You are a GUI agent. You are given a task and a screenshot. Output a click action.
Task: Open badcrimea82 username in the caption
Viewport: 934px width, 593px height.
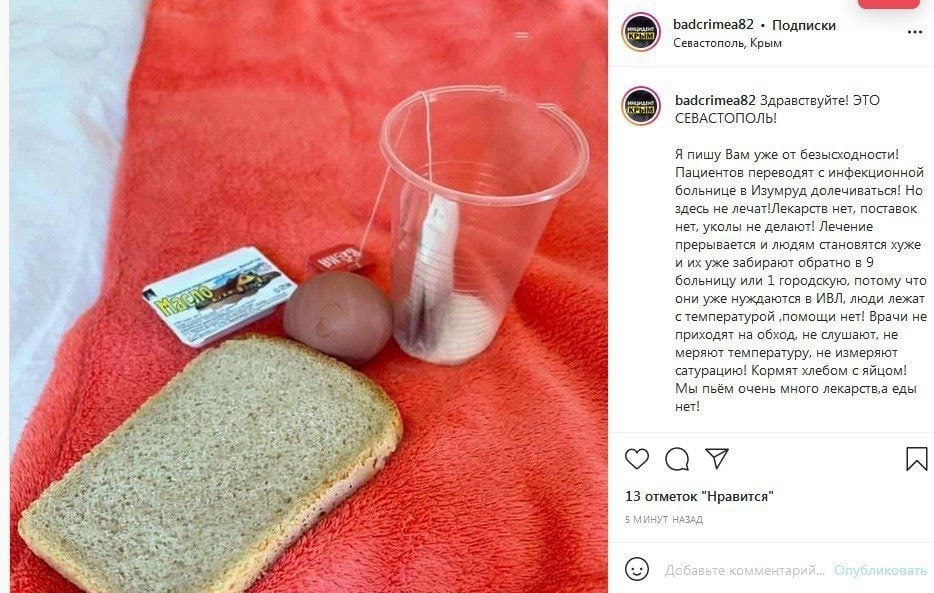(715, 100)
